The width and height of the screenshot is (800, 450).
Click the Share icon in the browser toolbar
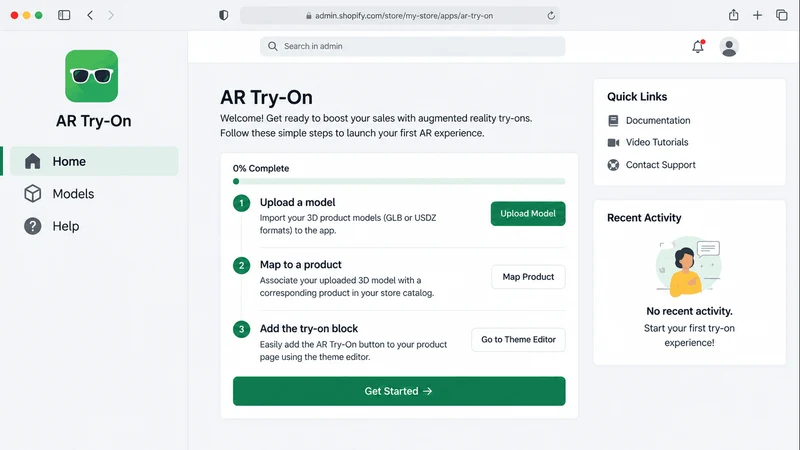click(x=733, y=15)
